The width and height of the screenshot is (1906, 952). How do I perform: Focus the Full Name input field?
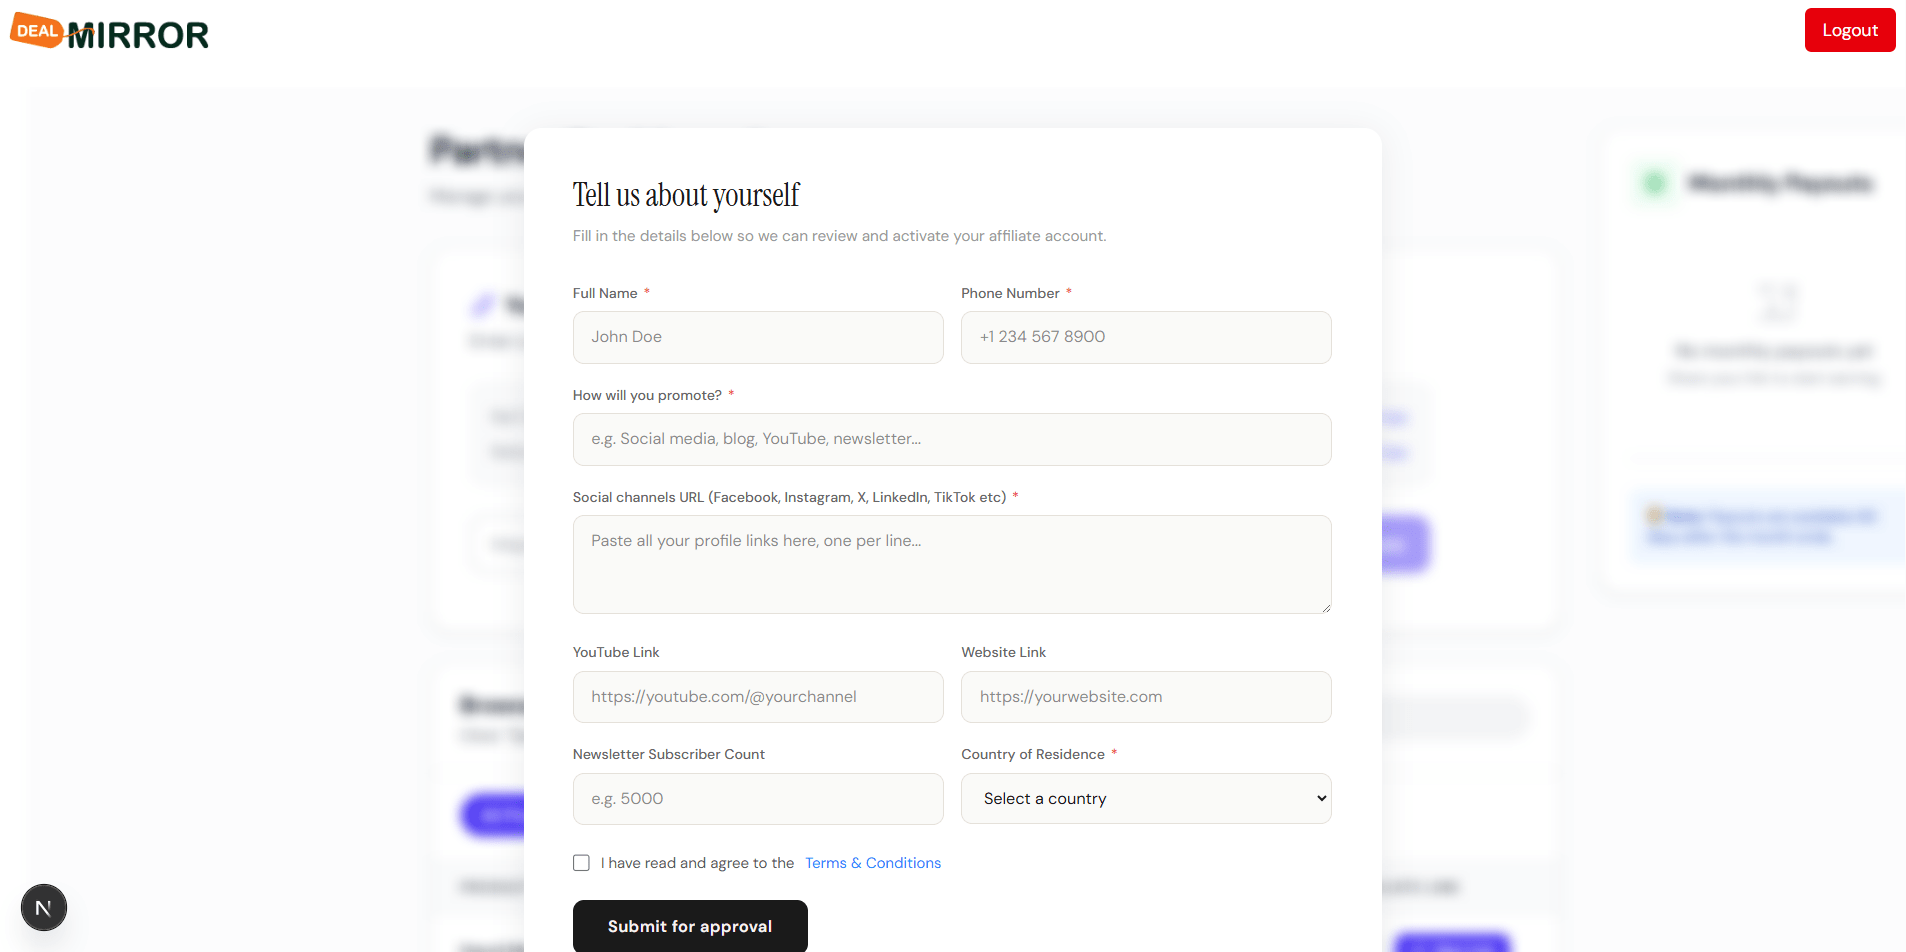point(757,337)
